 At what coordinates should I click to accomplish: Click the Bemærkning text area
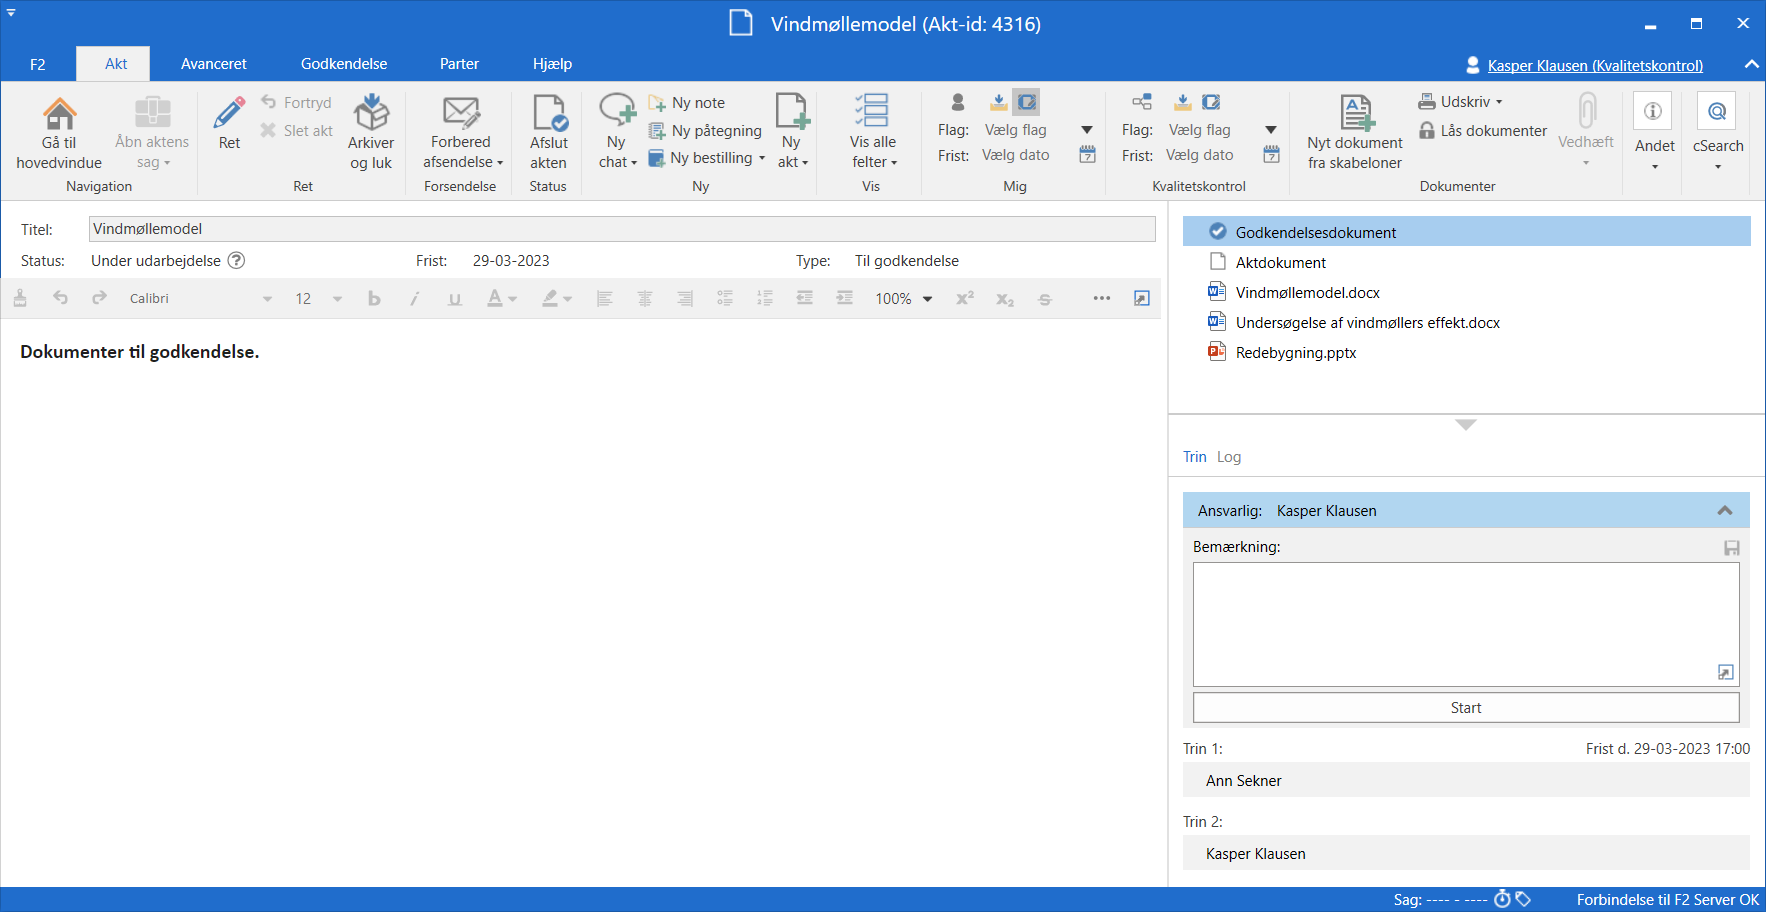point(1466,624)
